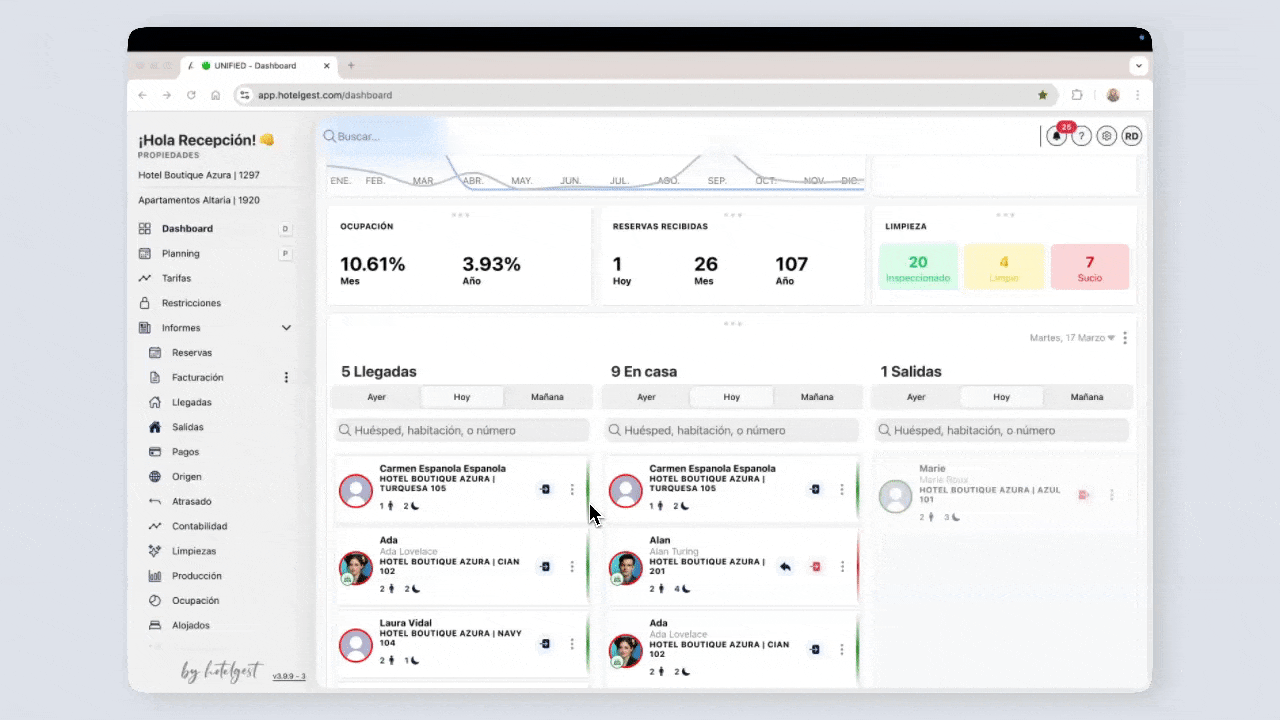Click the Llegadas guest search field
The height and width of the screenshot is (720, 1280).
coord(462,430)
